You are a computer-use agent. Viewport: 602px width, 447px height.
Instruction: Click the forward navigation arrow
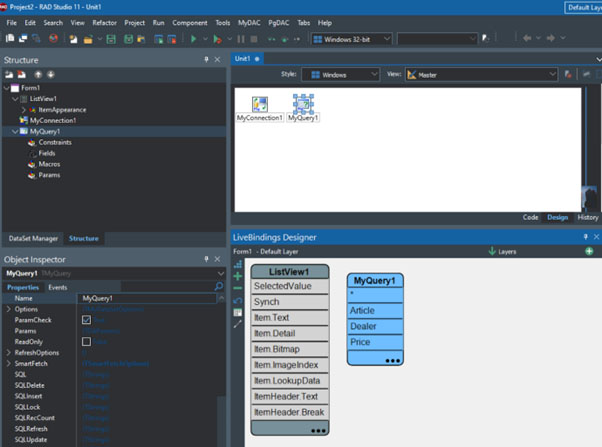(x=551, y=38)
